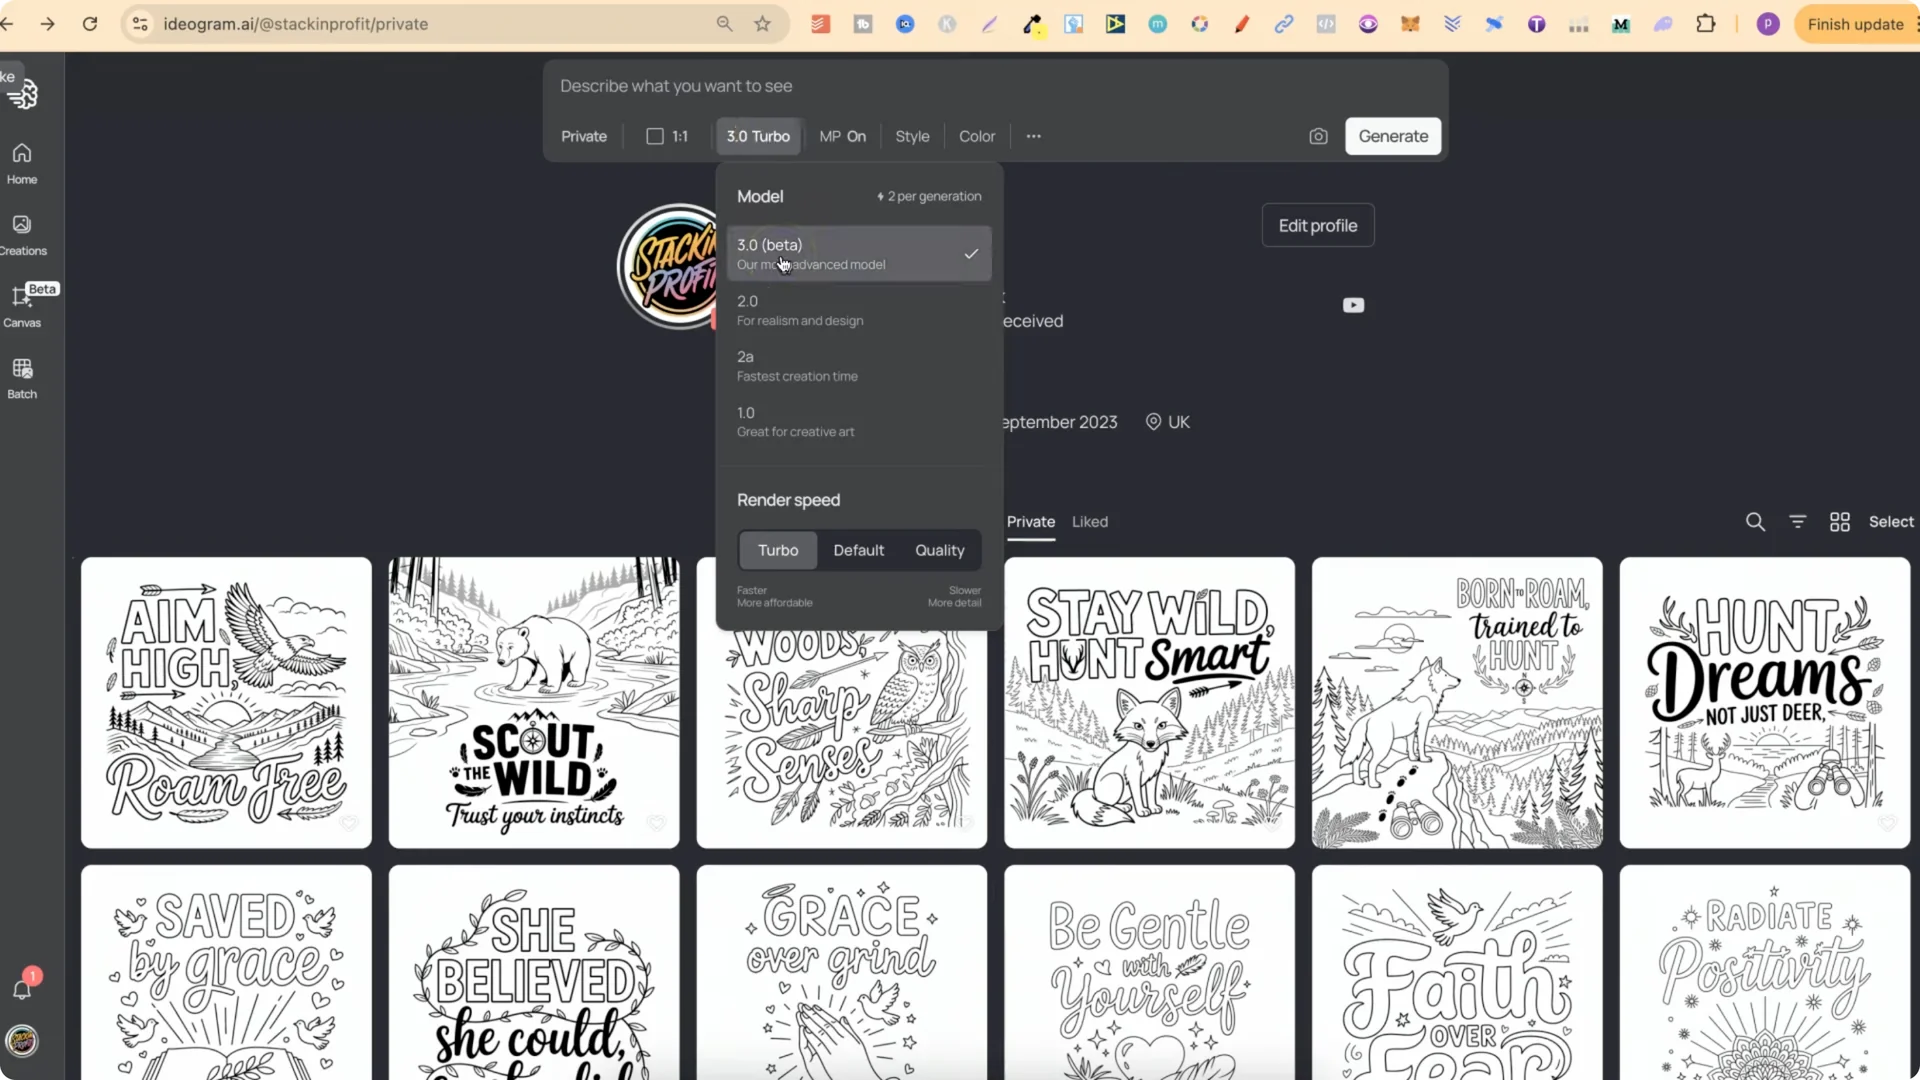Select Home in the left sidebar
The width and height of the screenshot is (1920, 1080).
point(21,162)
